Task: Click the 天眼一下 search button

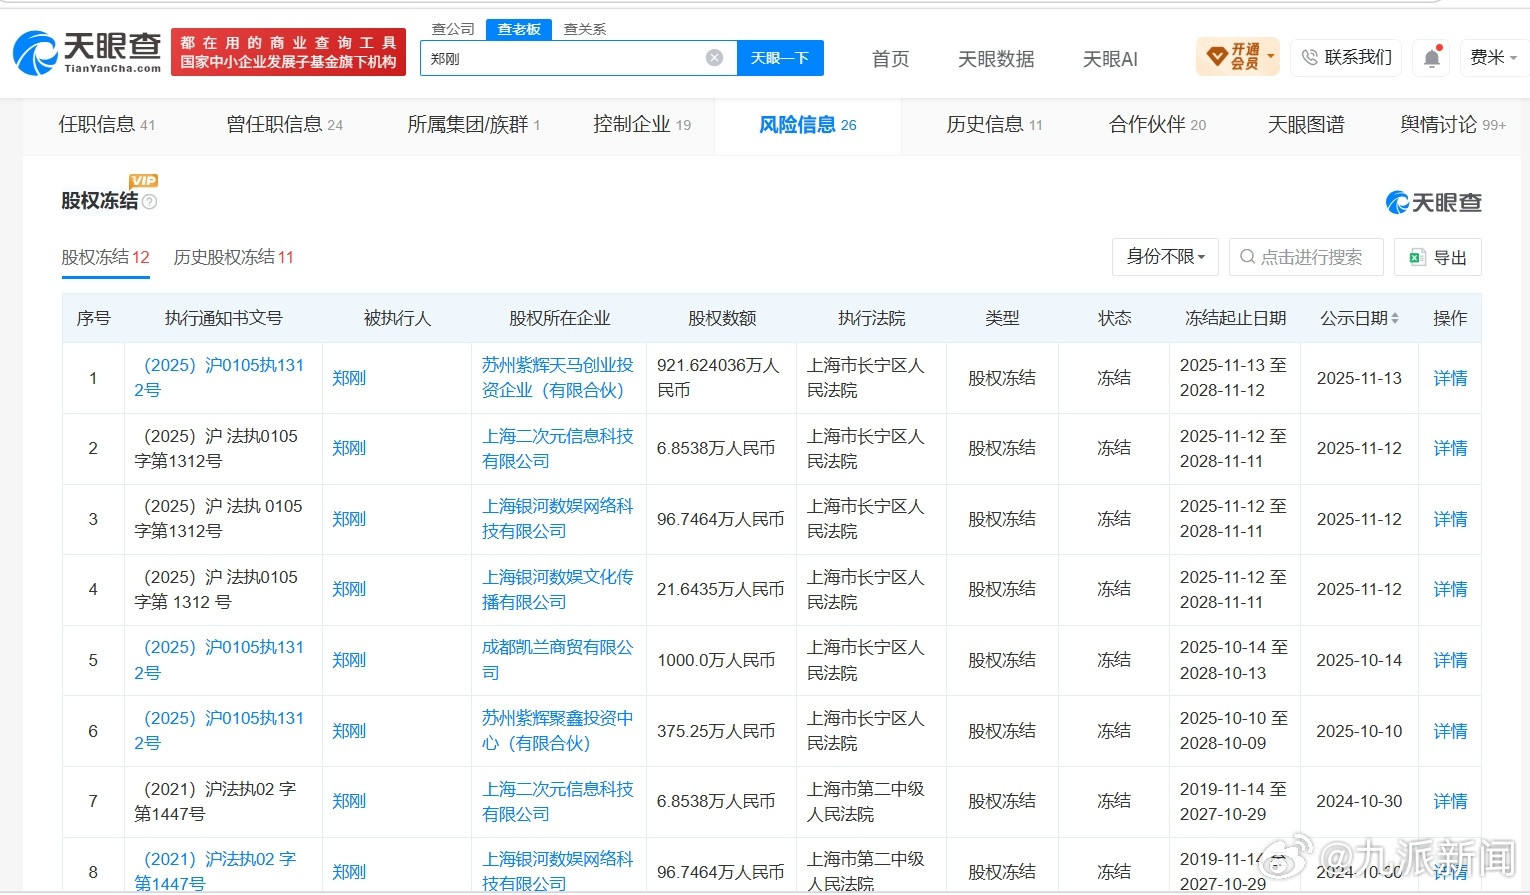Action: [780, 58]
